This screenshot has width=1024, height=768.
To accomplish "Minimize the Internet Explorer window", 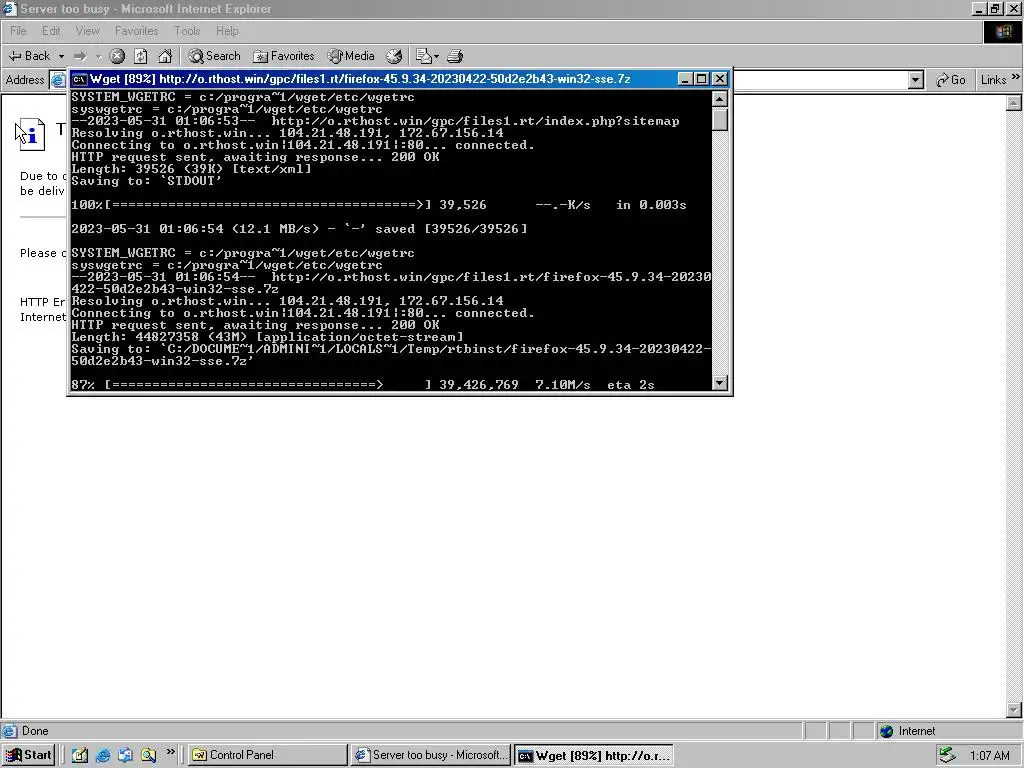I will click(x=979, y=8).
